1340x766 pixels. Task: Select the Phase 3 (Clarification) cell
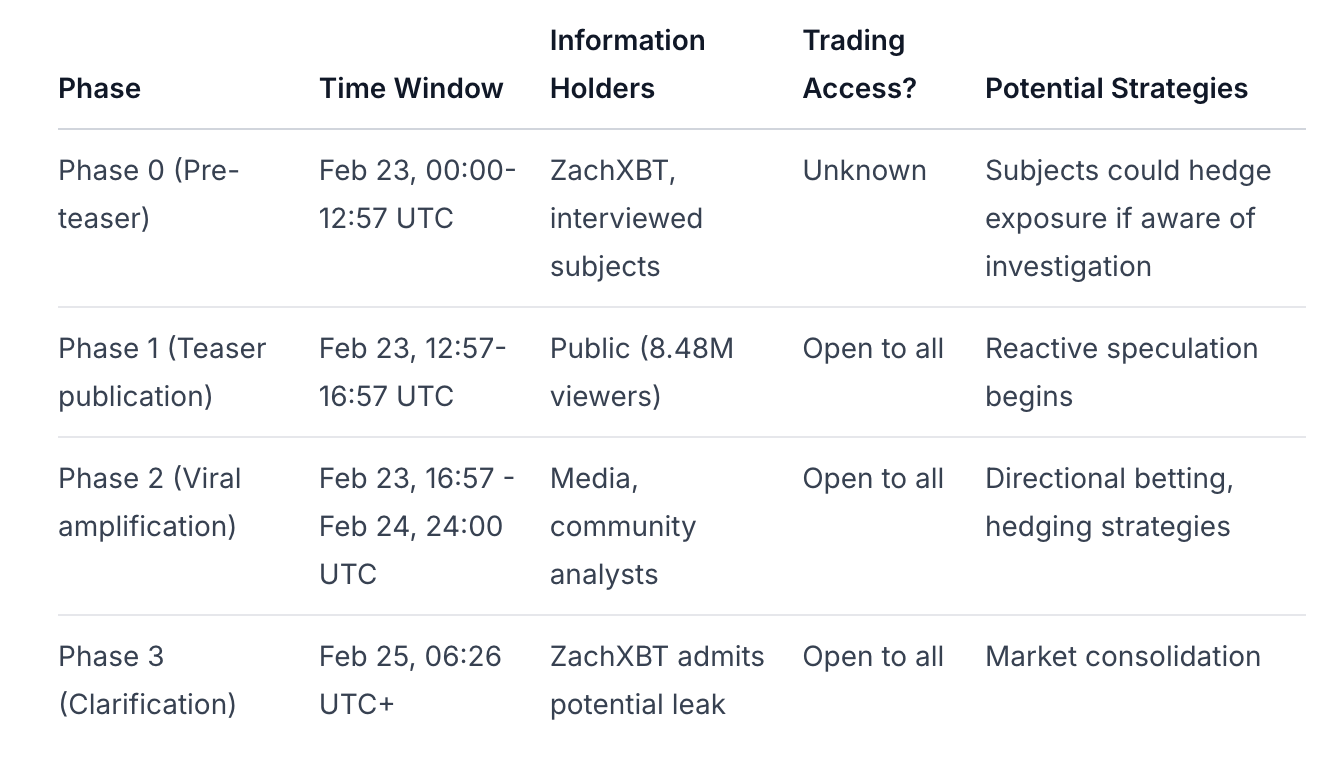147,680
